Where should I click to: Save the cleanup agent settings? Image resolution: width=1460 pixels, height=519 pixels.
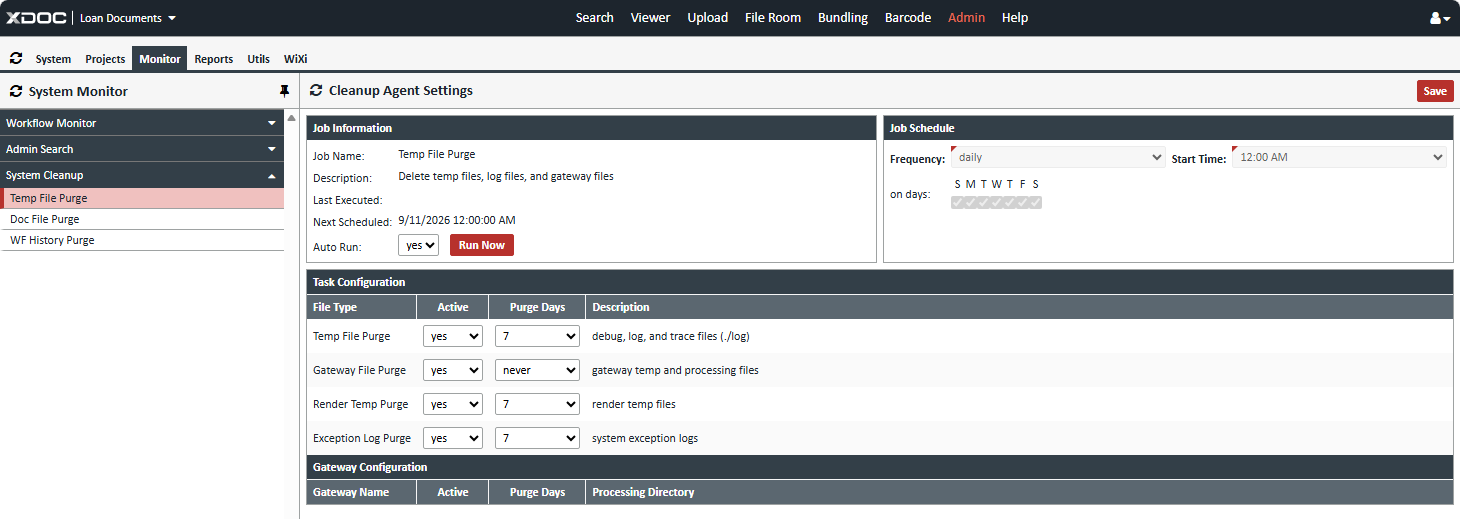point(1435,91)
